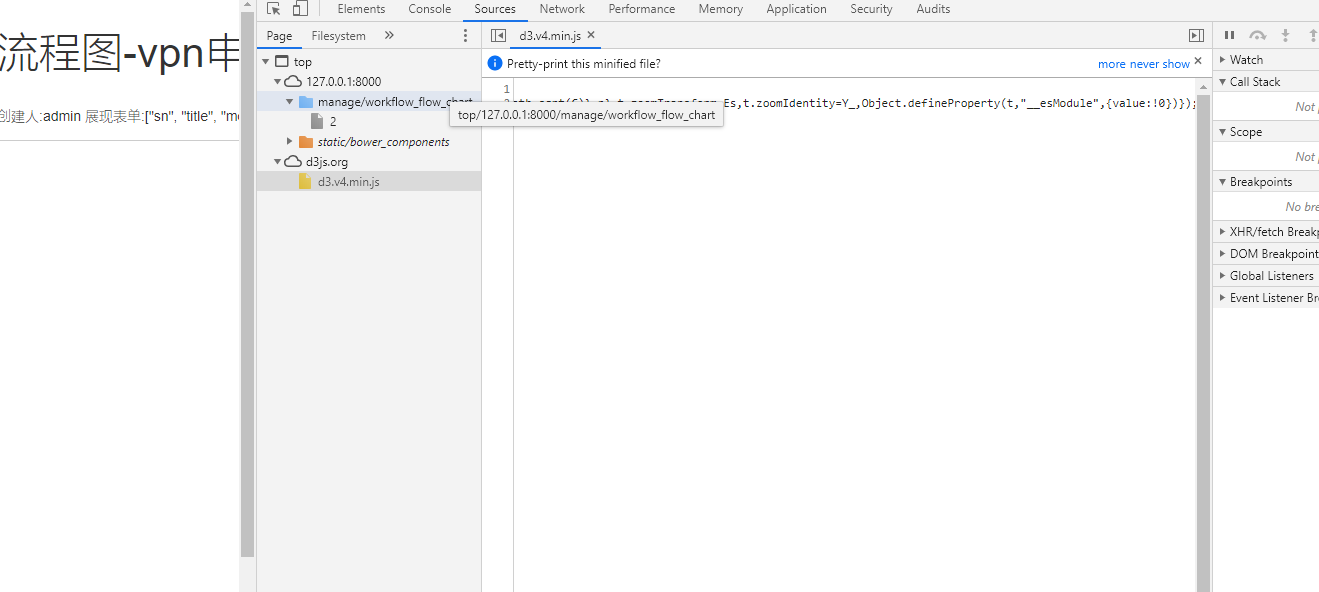Toggle the device toolbar icon
The image size is (1319, 592).
tap(300, 9)
